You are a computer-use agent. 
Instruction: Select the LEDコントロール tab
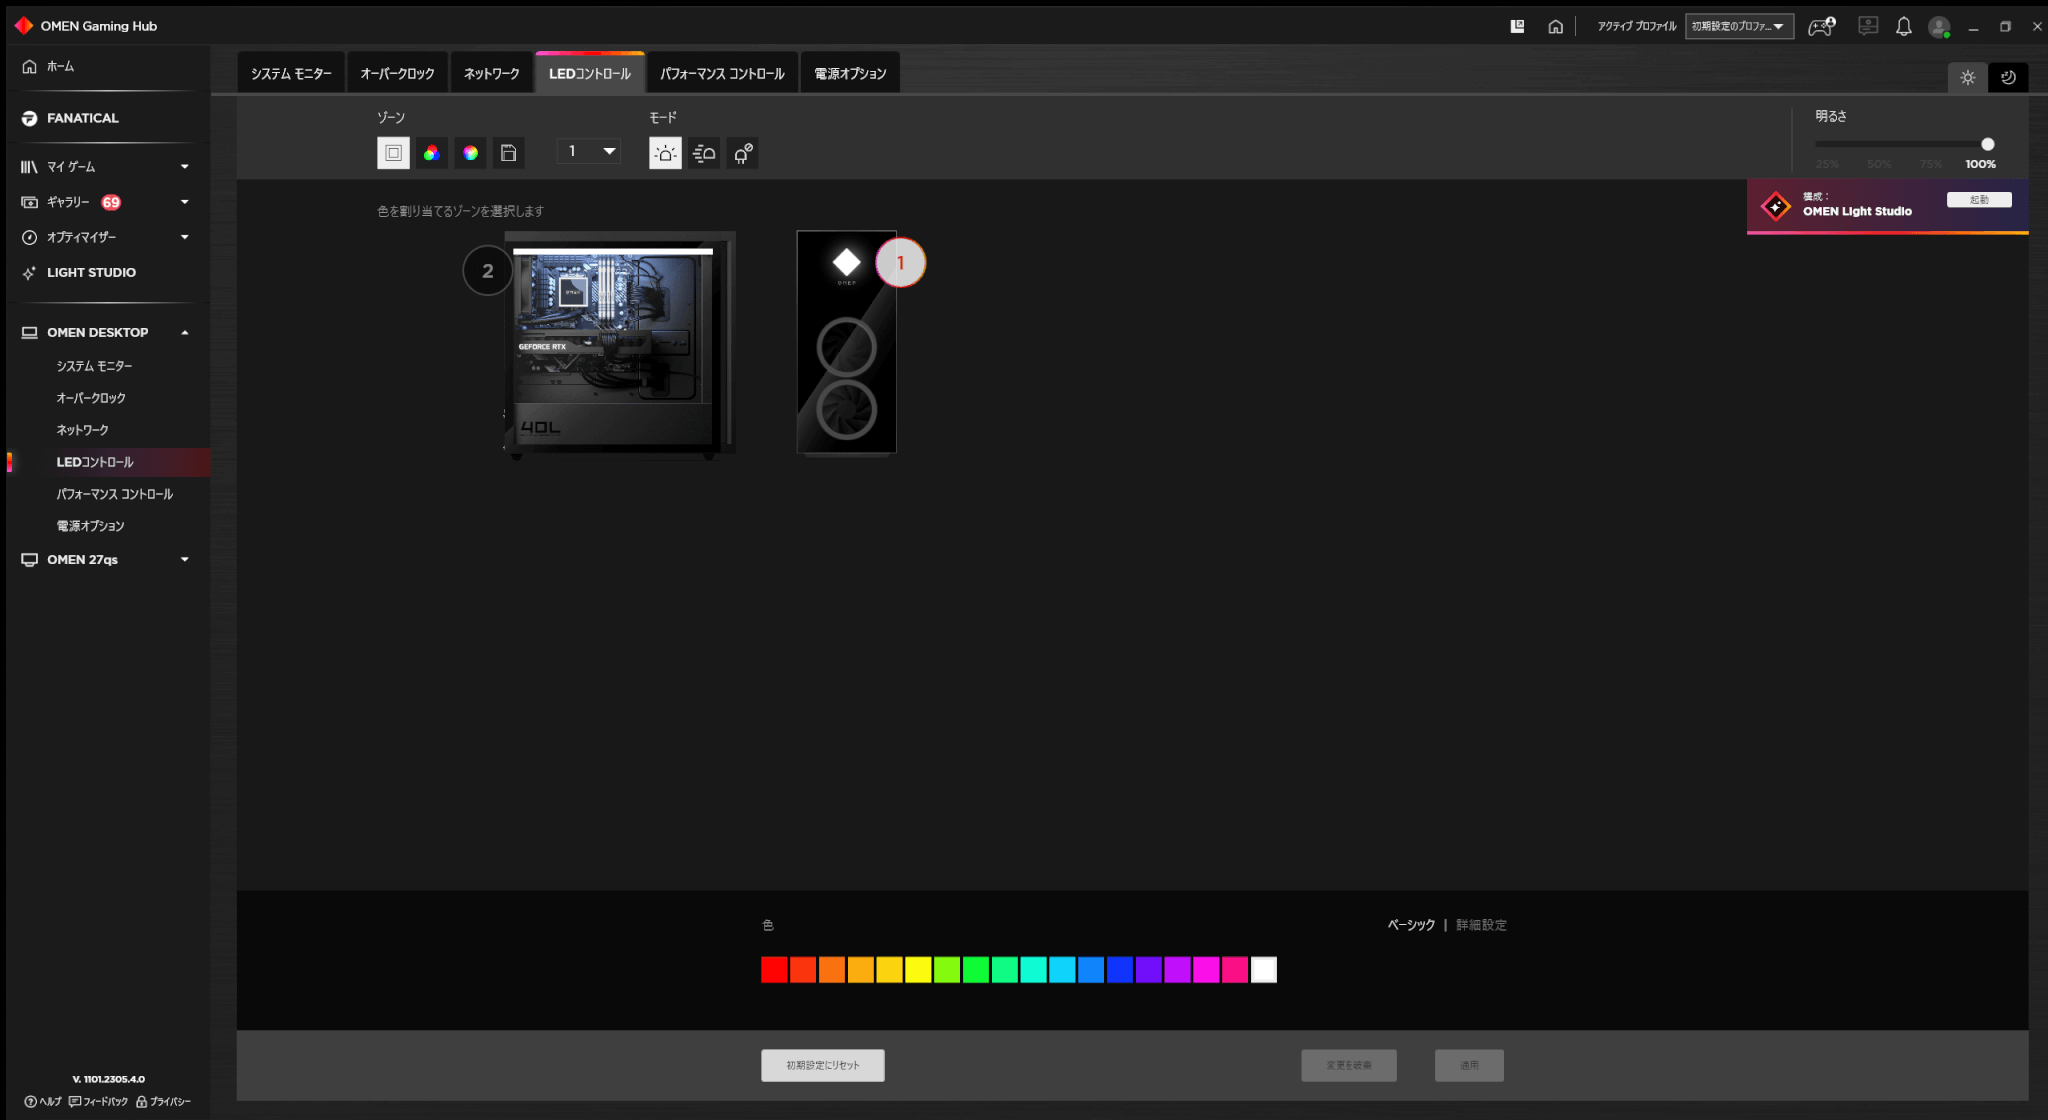tap(590, 73)
